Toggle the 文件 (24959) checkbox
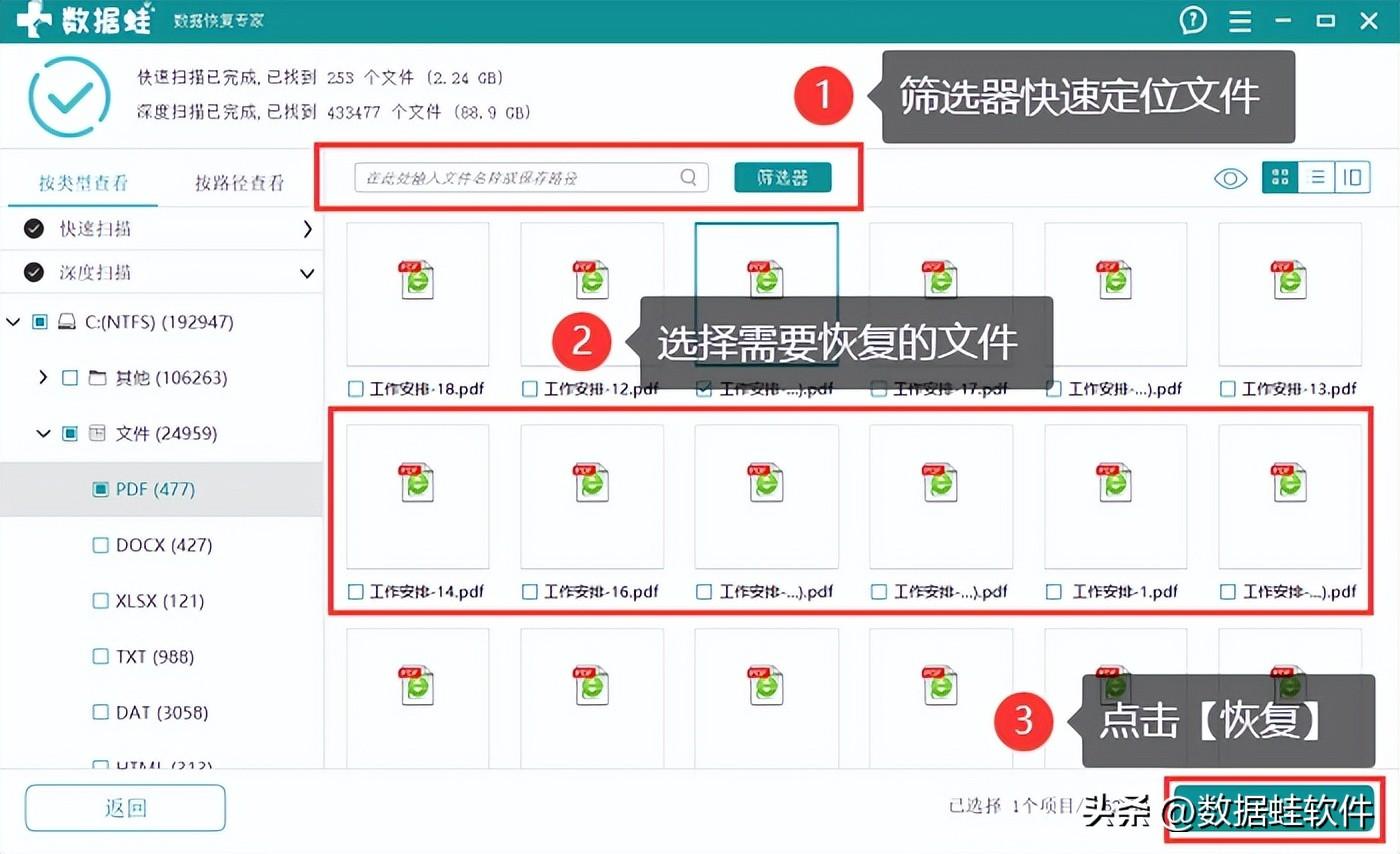This screenshot has height=854, width=1400. tap(69, 434)
